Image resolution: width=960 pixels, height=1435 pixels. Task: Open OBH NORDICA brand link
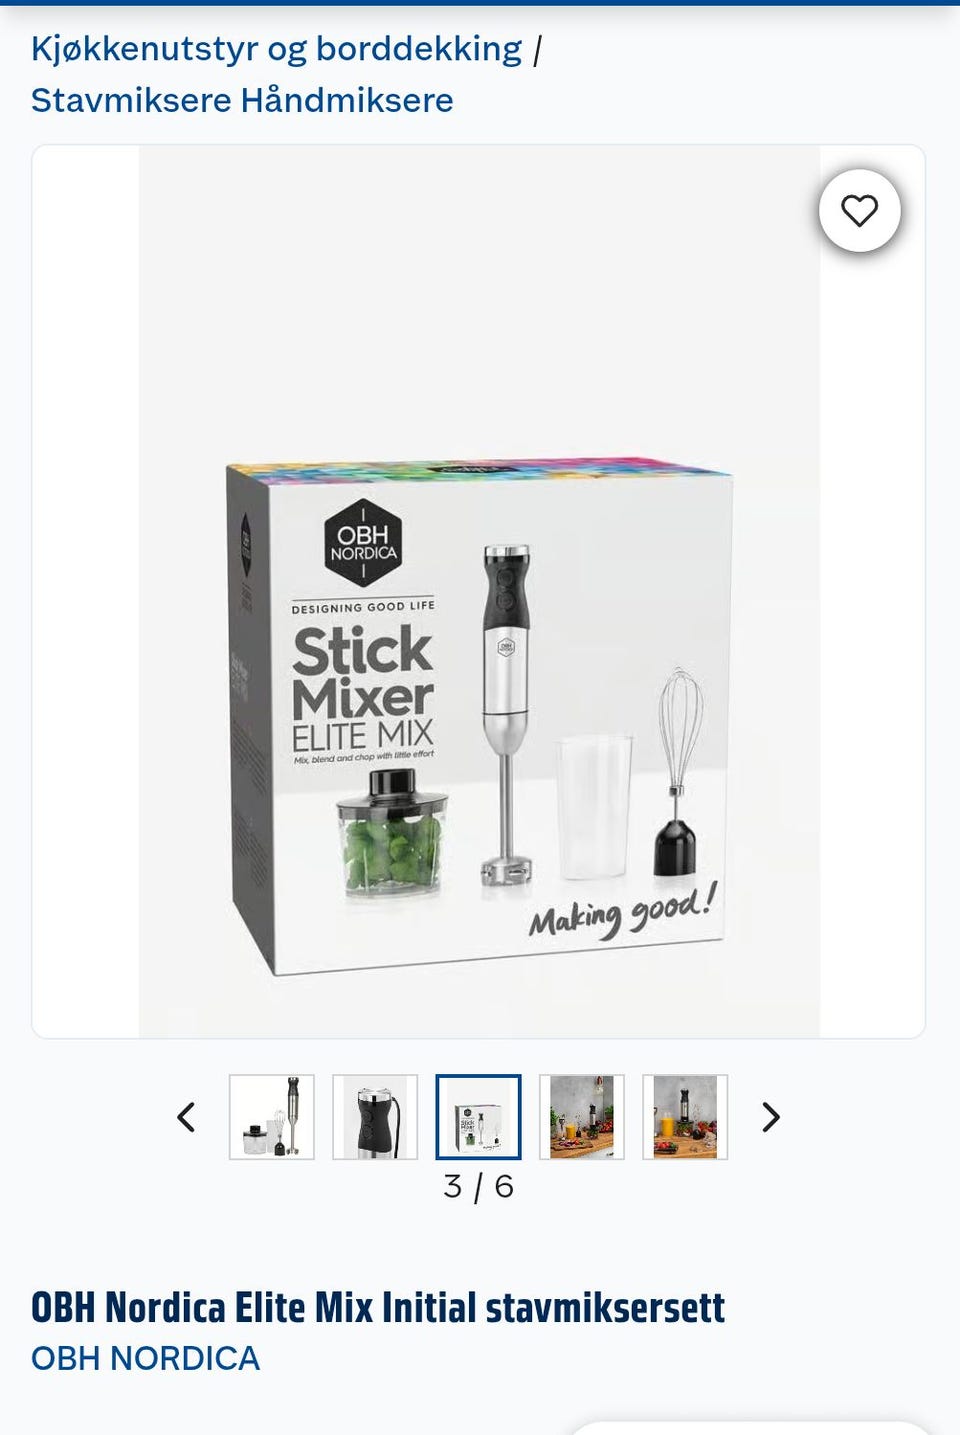pyautogui.click(x=145, y=1358)
